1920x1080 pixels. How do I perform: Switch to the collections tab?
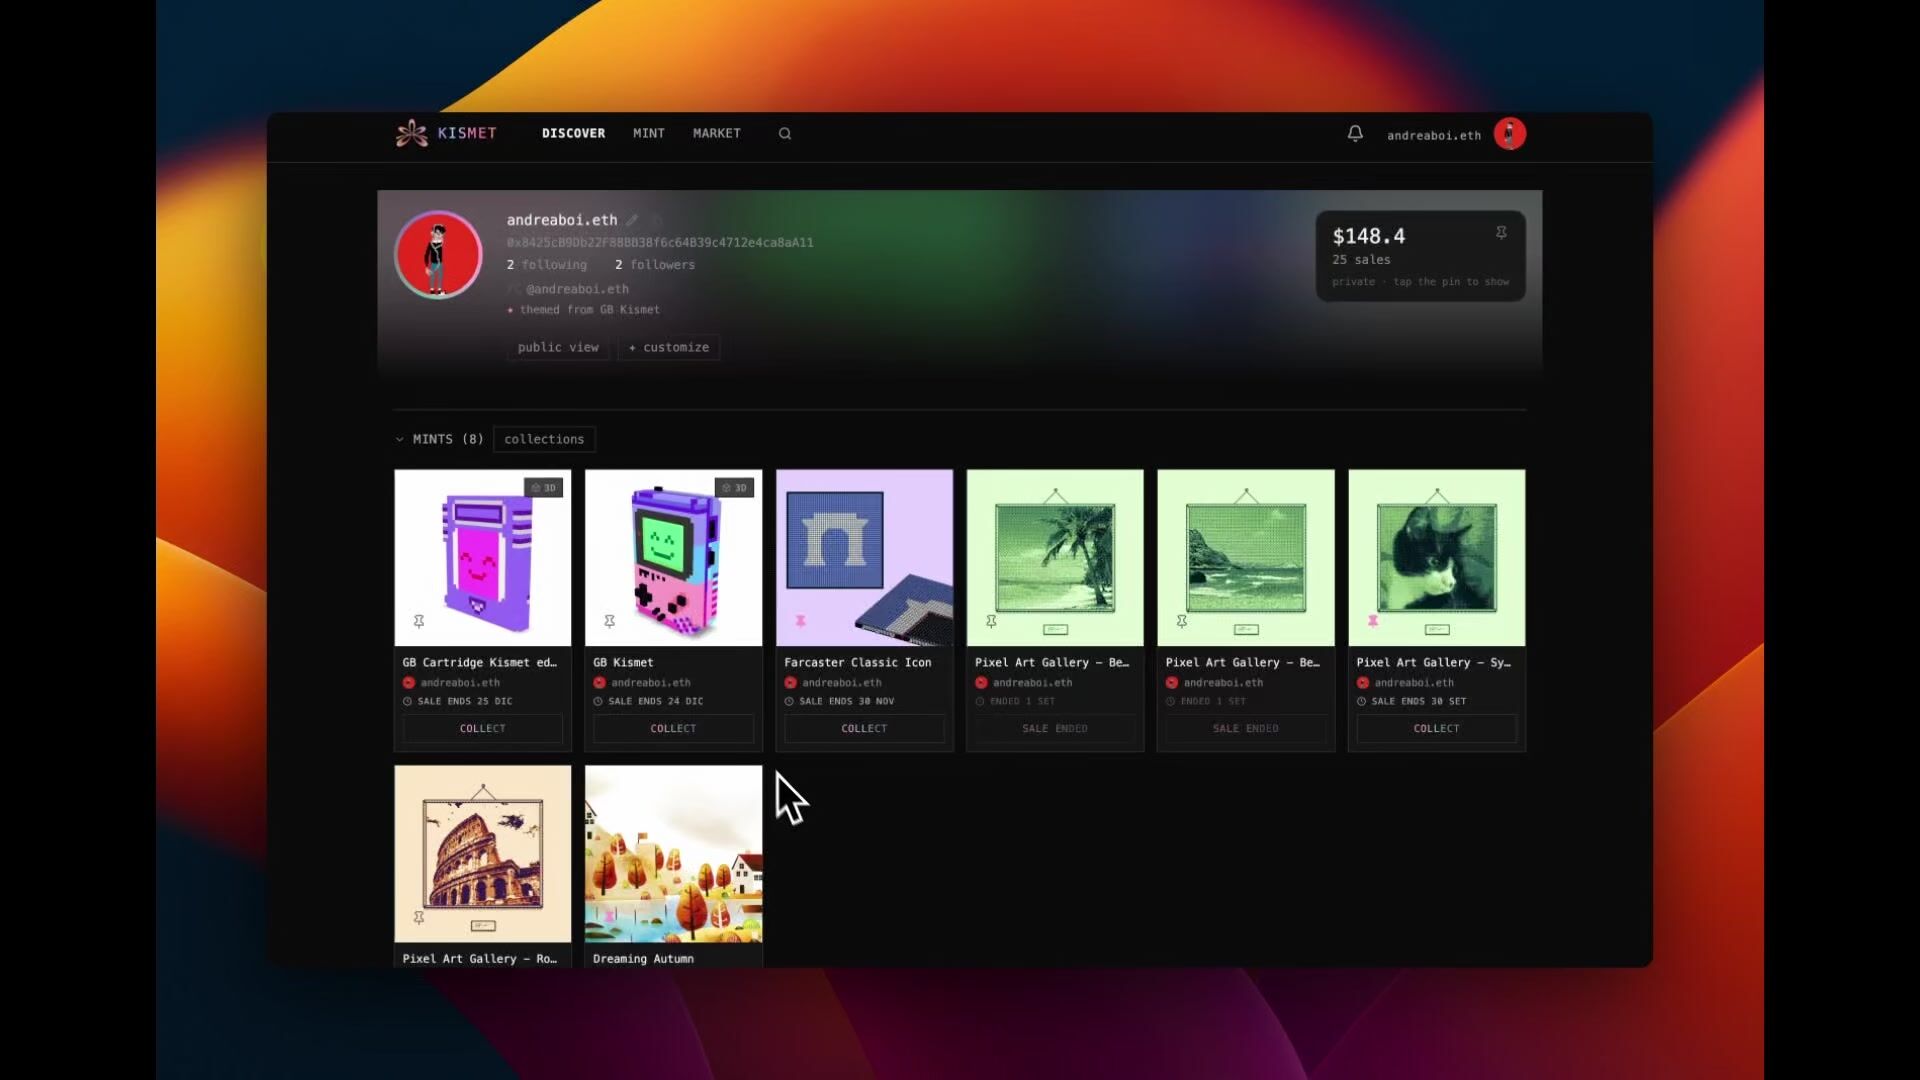(x=544, y=439)
